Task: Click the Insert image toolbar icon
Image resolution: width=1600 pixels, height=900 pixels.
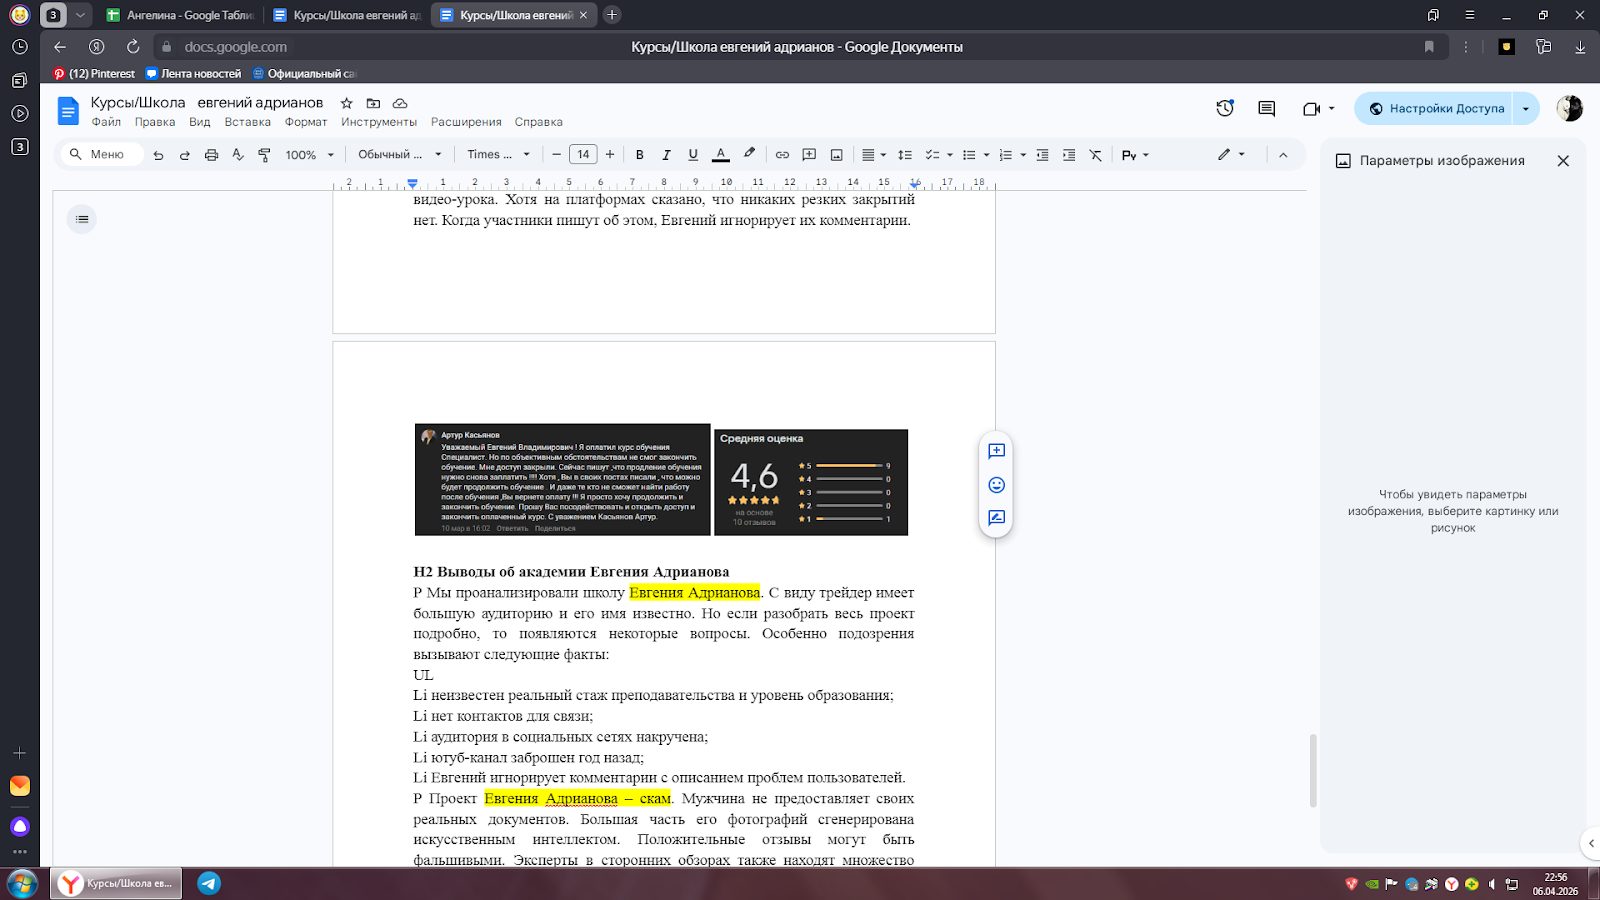Action: [836, 155]
